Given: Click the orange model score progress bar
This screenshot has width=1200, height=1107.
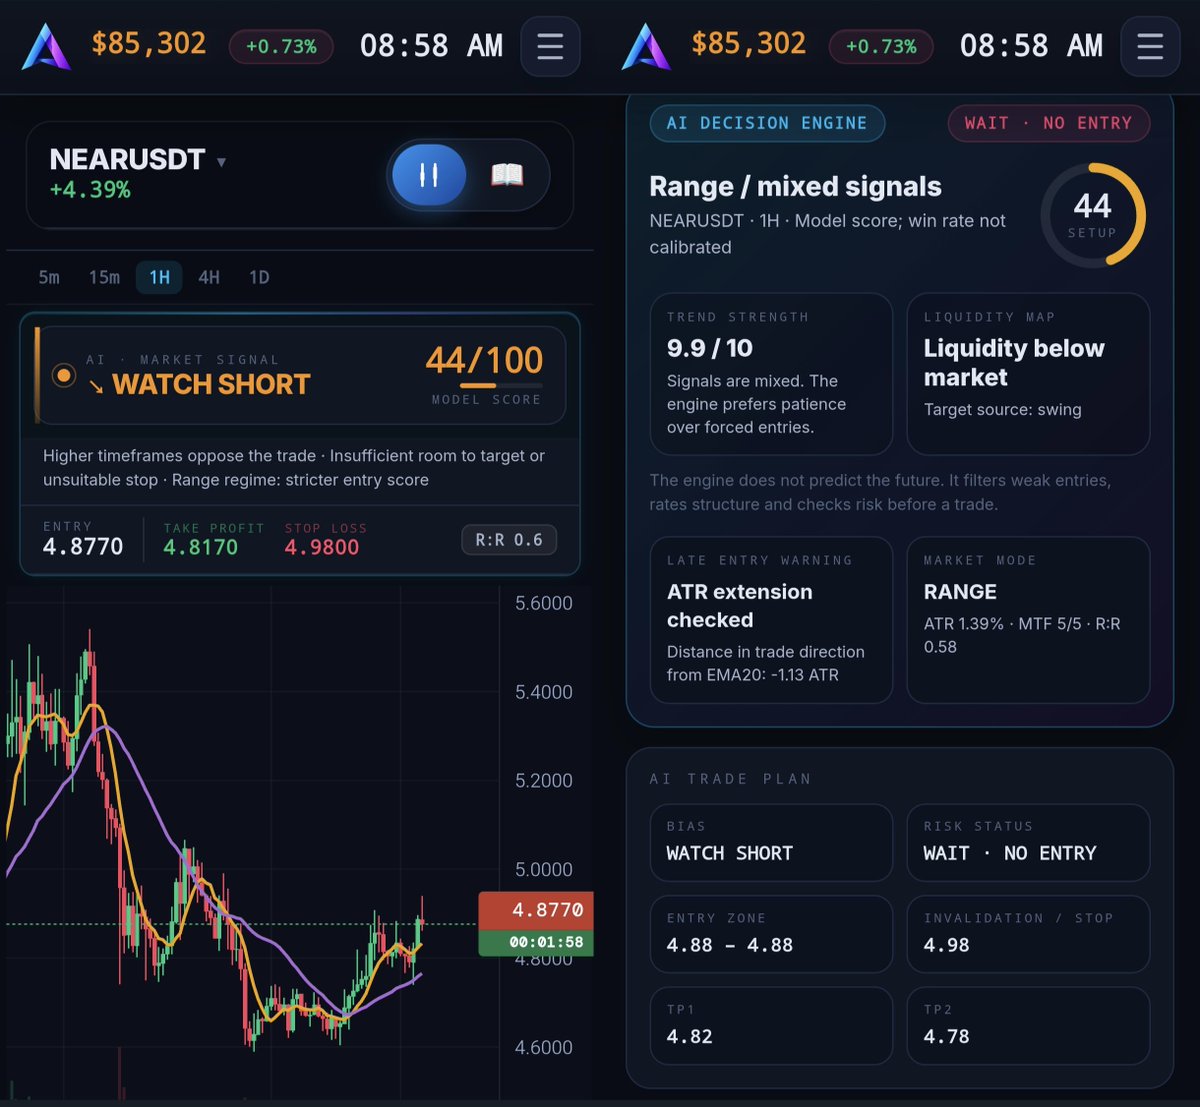Looking at the screenshot, I should [x=501, y=385].
